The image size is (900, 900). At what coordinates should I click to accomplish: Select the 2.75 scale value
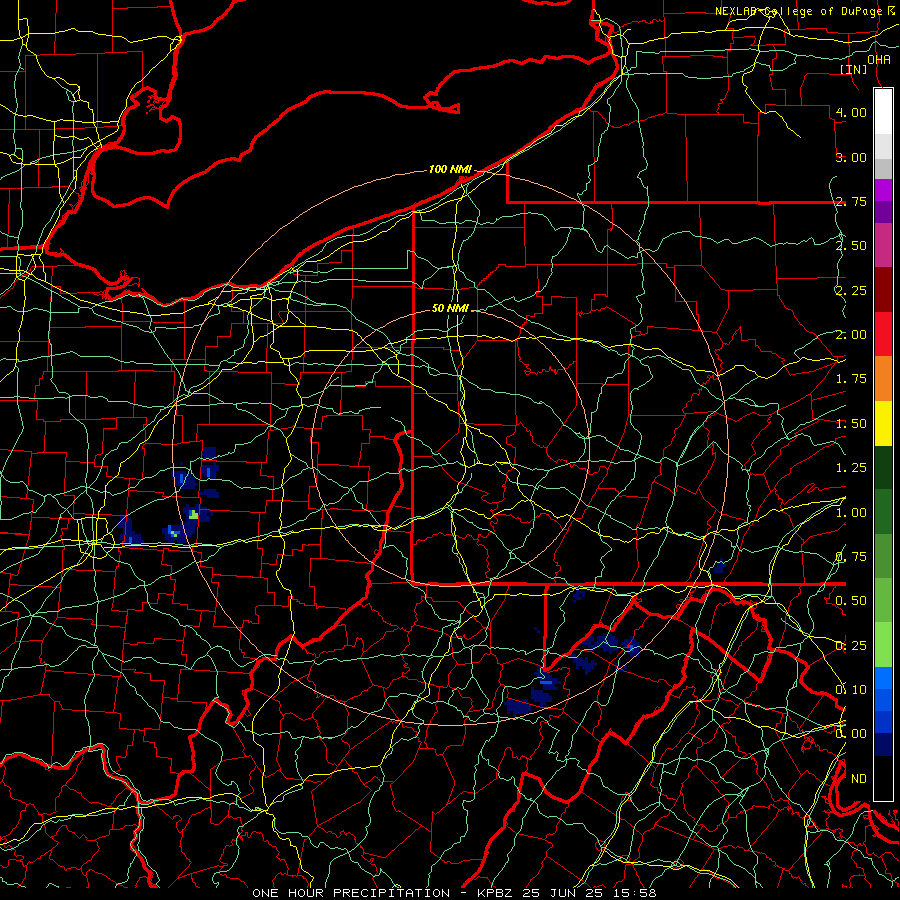851,201
